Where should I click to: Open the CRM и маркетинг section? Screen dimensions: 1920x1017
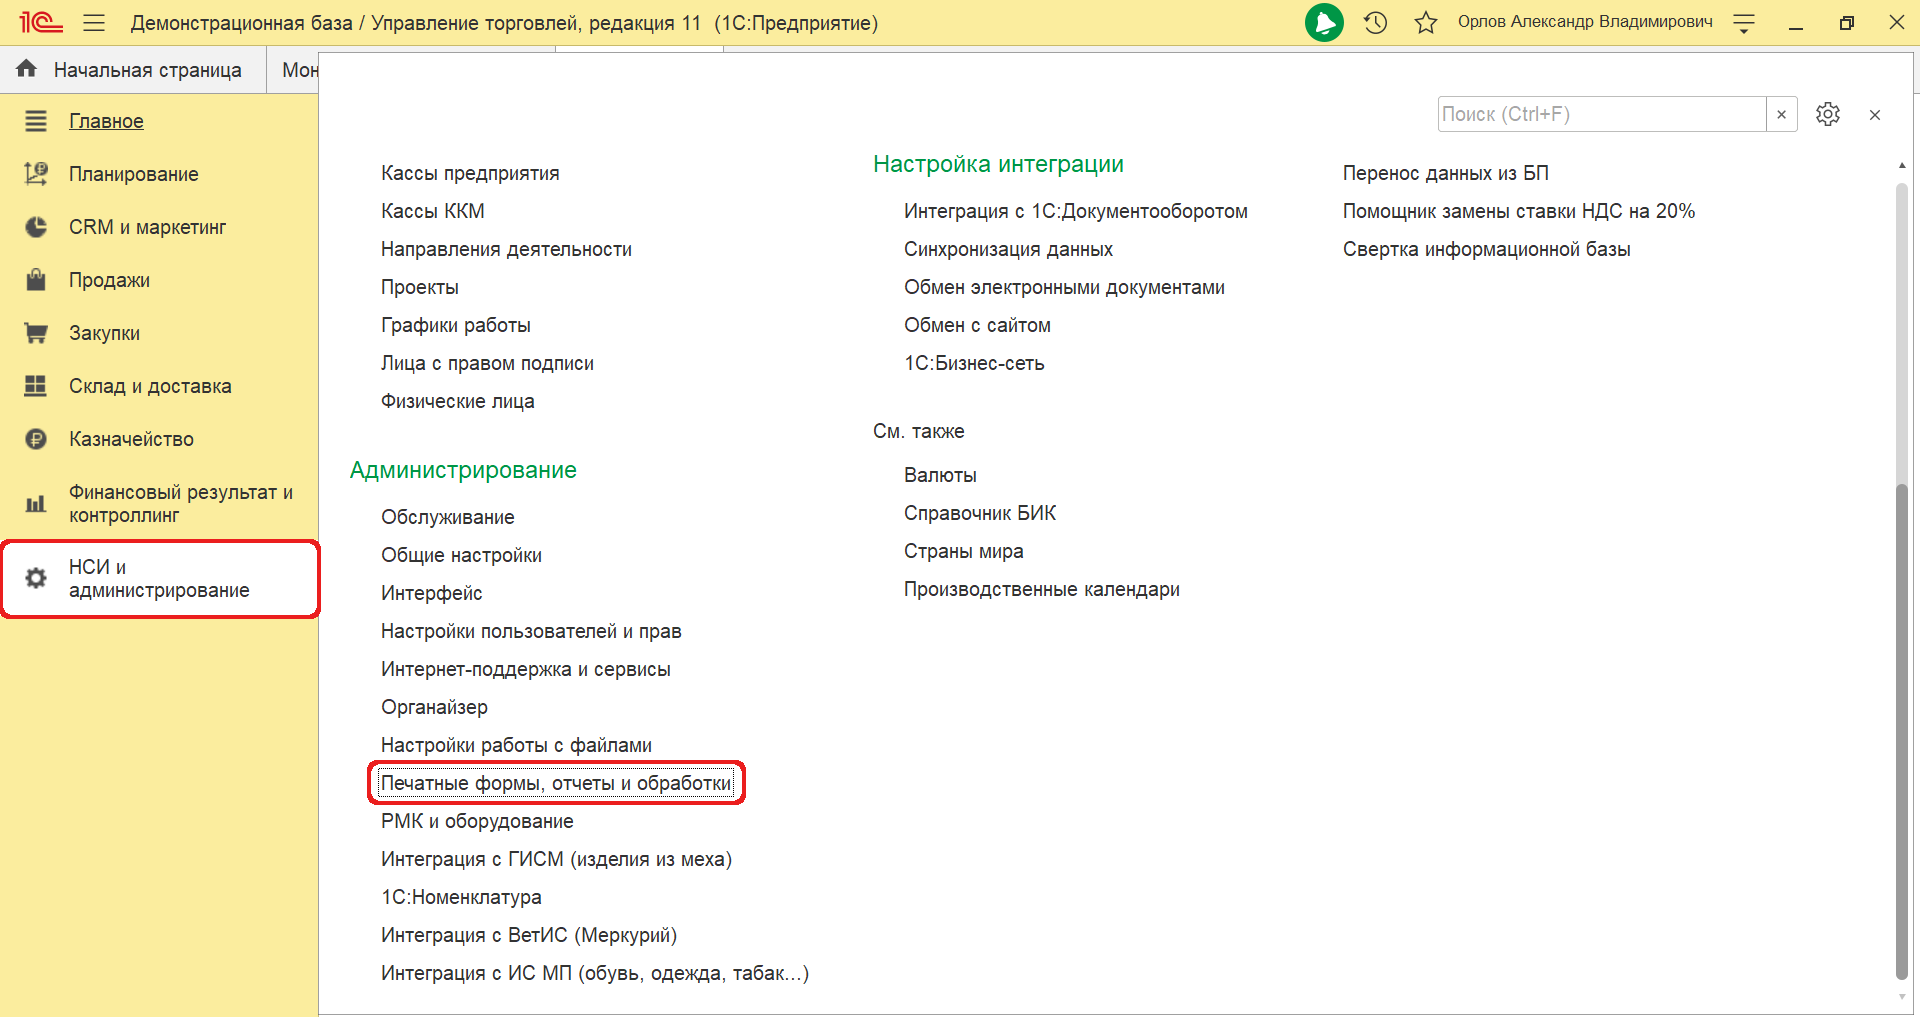coord(147,227)
